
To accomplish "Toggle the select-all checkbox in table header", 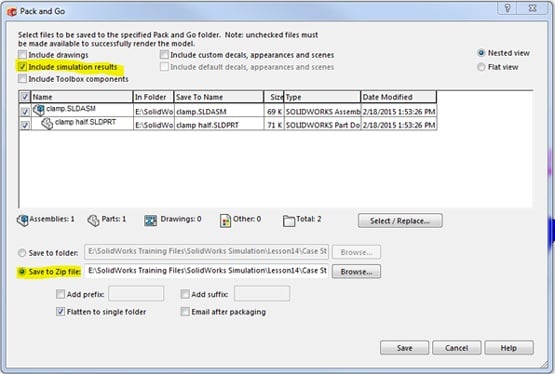I will point(25,97).
